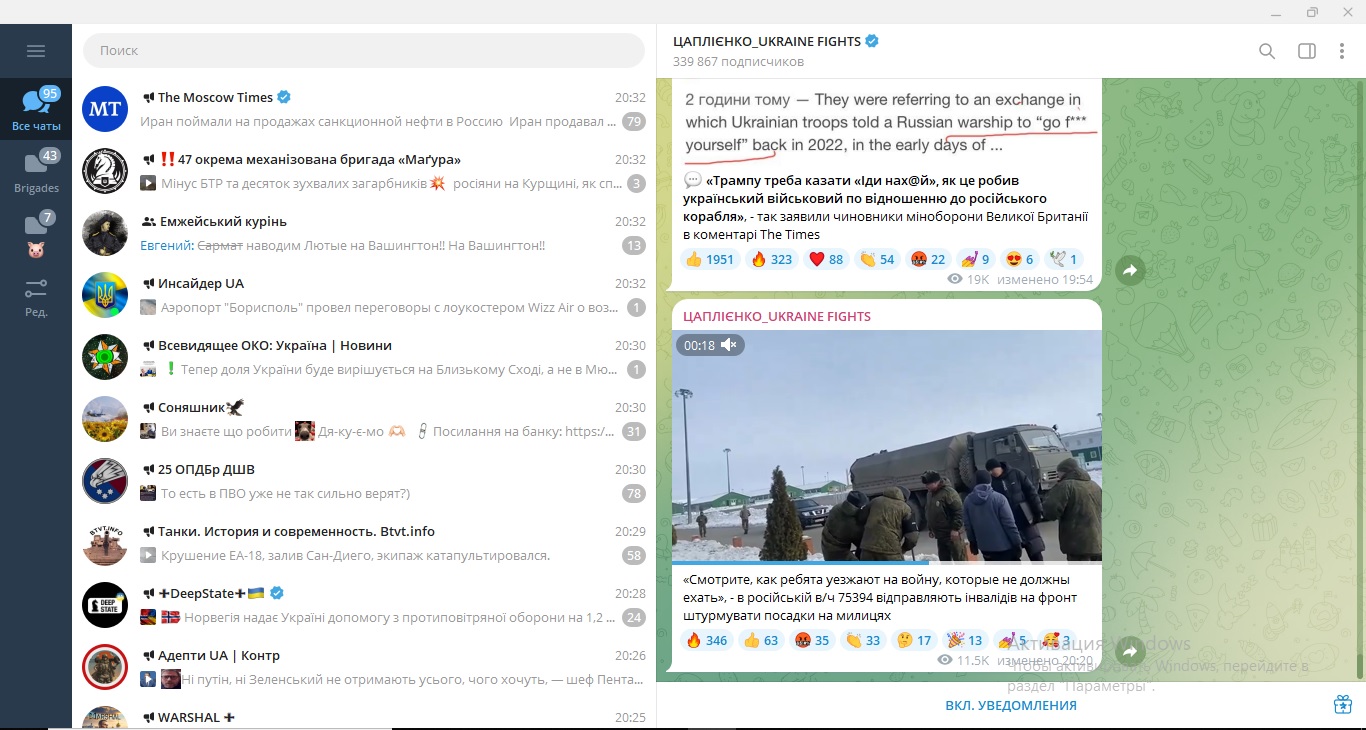Select the "Все чаты" folder
The height and width of the screenshot is (730, 1366).
point(36,109)
